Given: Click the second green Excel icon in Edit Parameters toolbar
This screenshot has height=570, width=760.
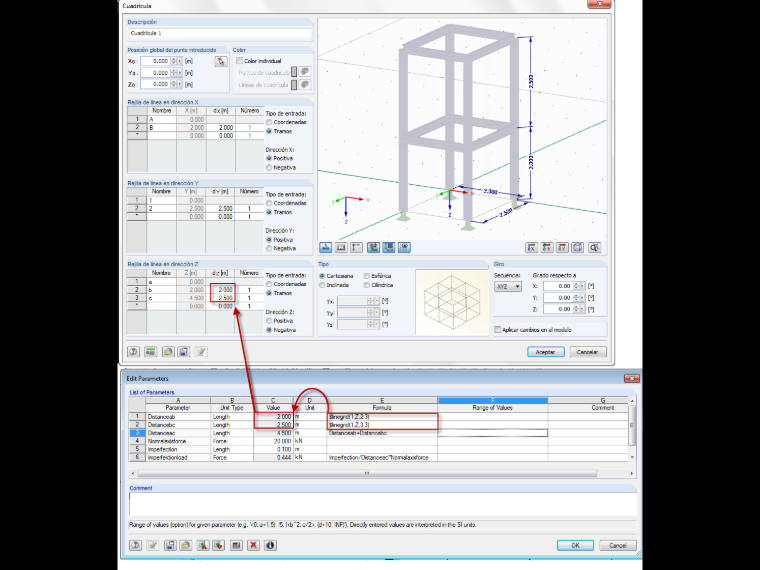Looking at the screenshot, I should pyautogui.click(x=219, y=545).
